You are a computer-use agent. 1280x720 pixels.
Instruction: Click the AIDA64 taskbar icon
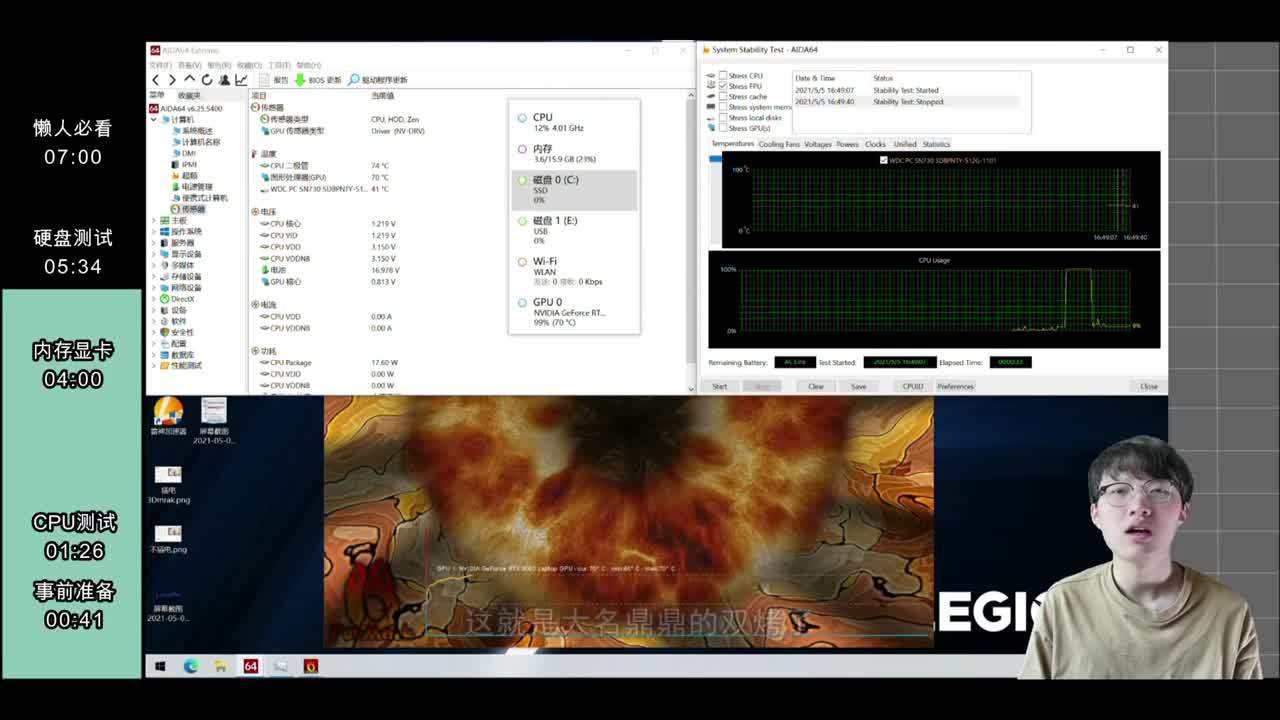click(x=251, y=666)
